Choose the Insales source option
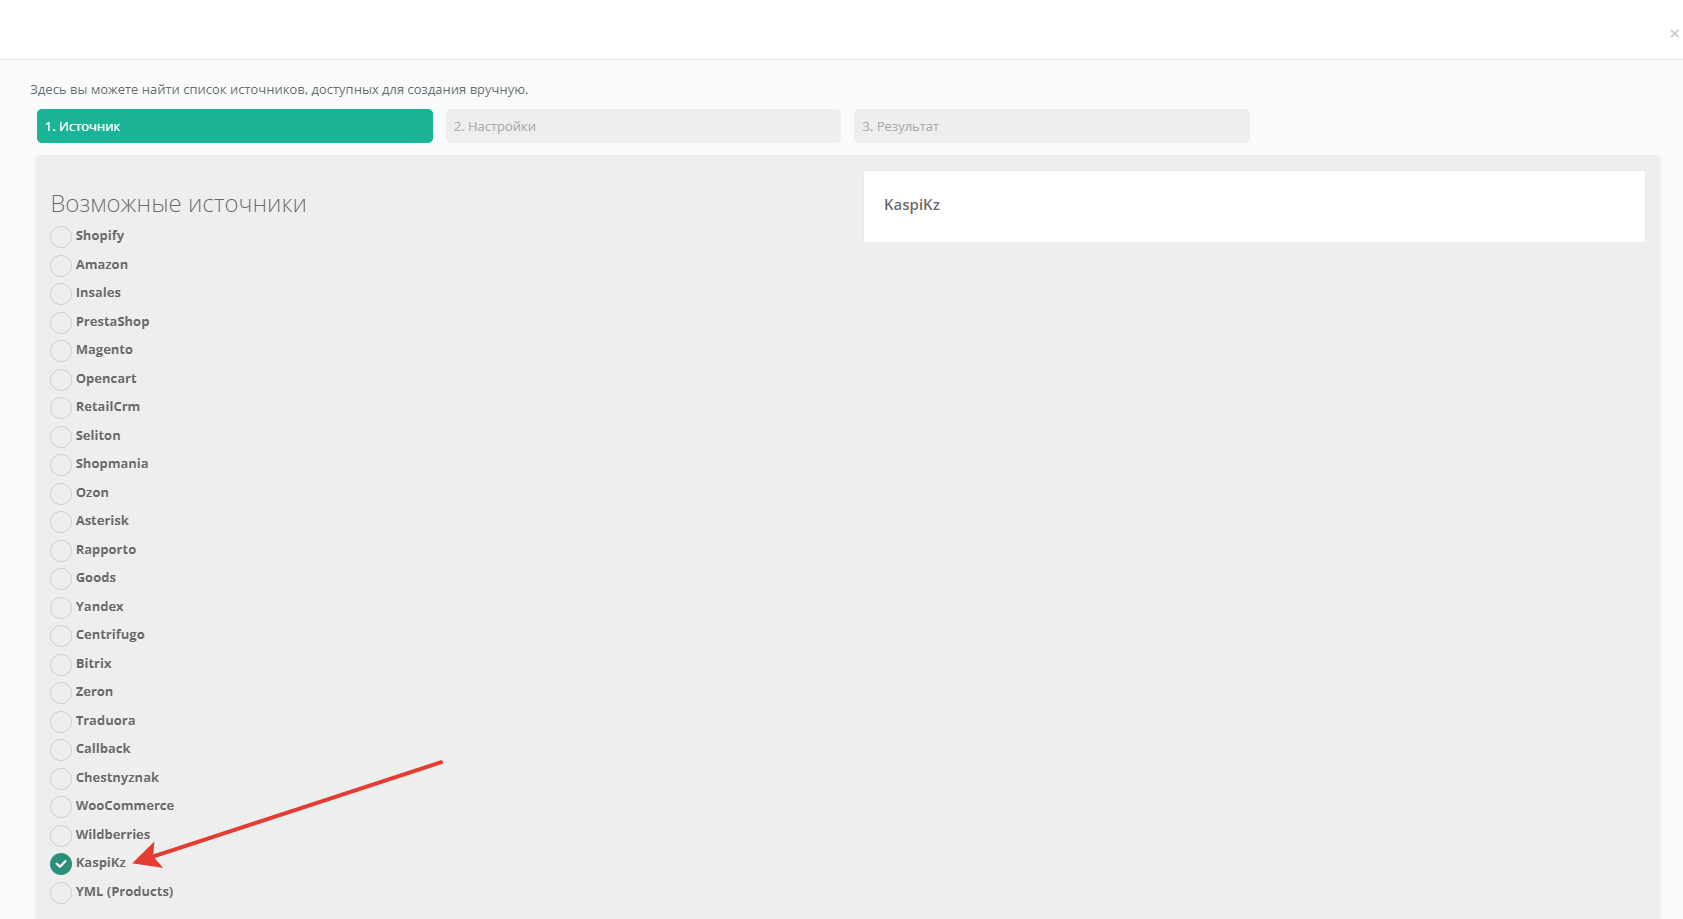The image size is (1683, 919). tap(61, 294)
